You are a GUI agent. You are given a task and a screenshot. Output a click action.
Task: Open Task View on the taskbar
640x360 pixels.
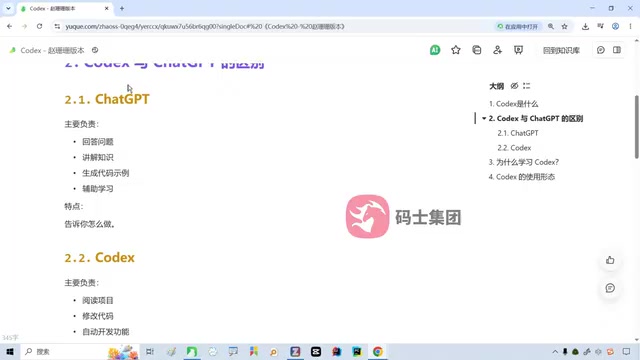(x=150, y=351)
